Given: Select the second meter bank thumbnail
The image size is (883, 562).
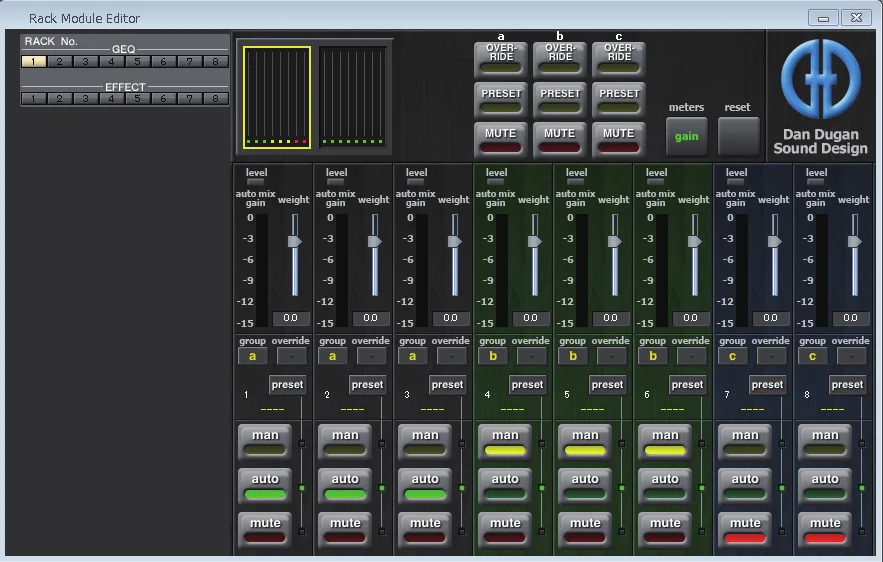Looking at the screenshot, I should [353, 97].
